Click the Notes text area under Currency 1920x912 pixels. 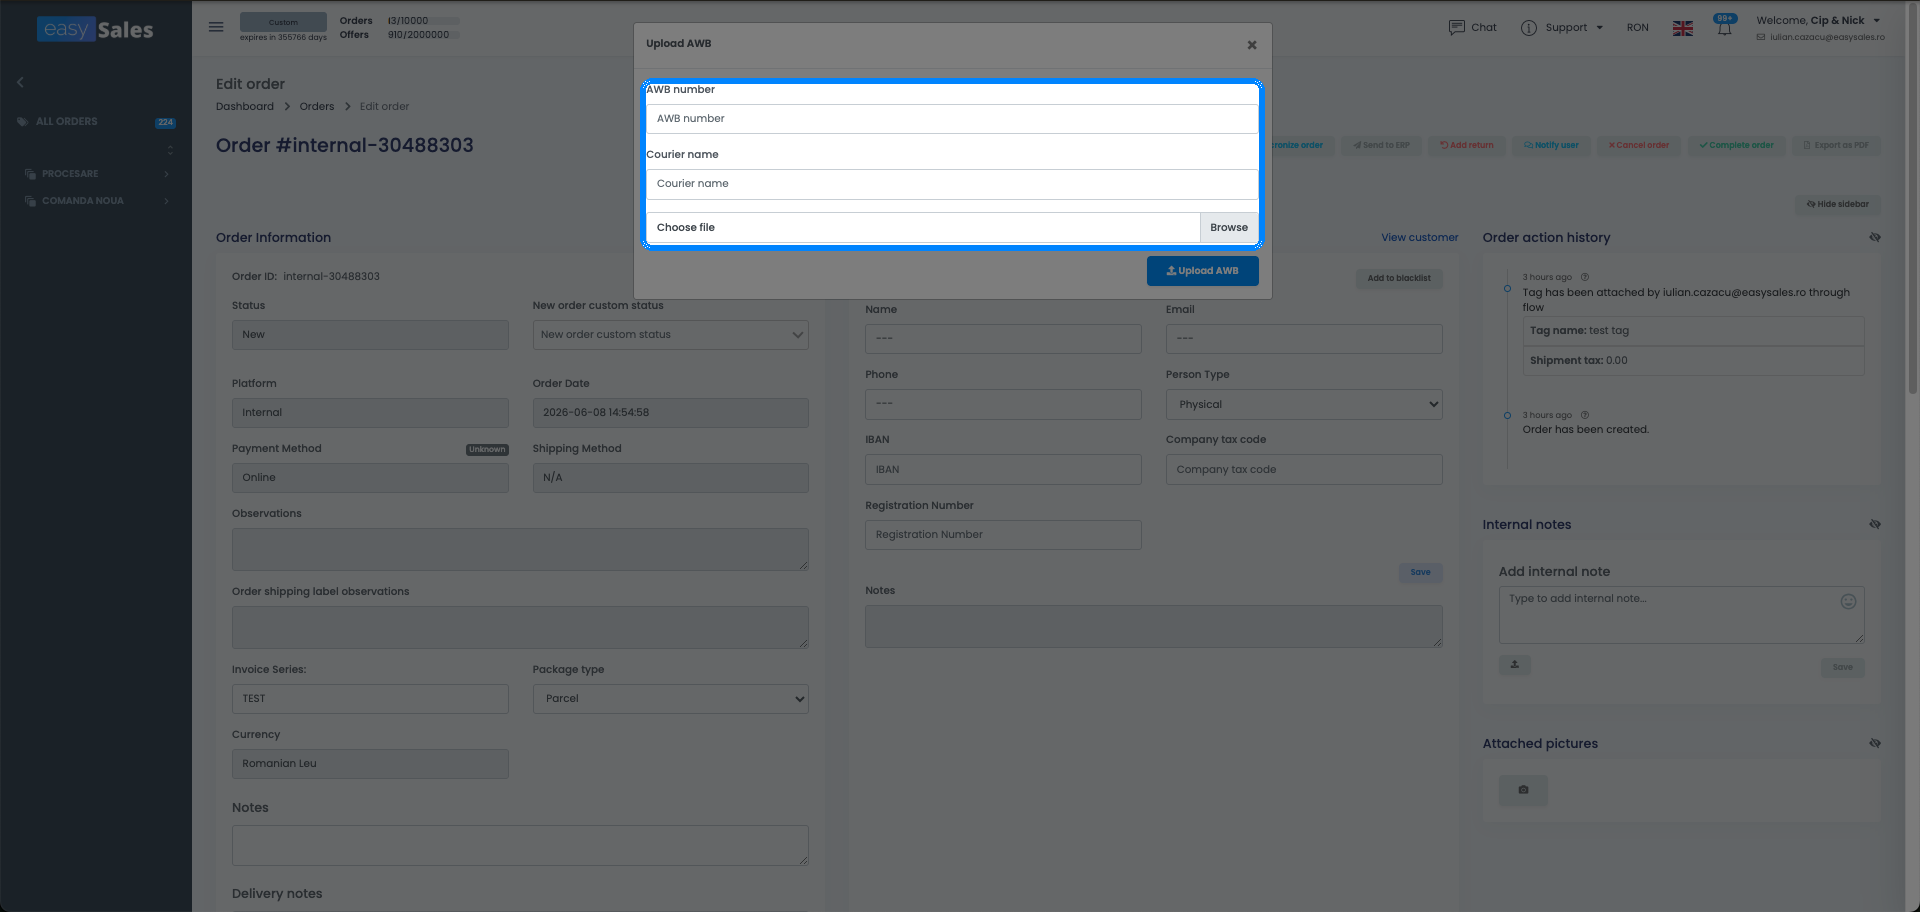click(520, 846)
